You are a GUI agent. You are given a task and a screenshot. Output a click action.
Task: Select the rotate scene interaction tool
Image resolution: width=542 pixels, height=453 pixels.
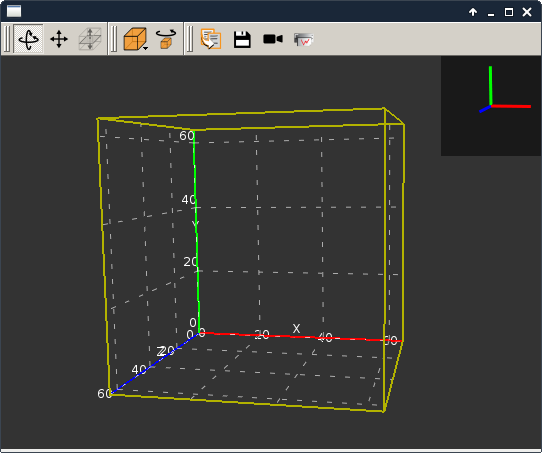[x=28, y=39]
